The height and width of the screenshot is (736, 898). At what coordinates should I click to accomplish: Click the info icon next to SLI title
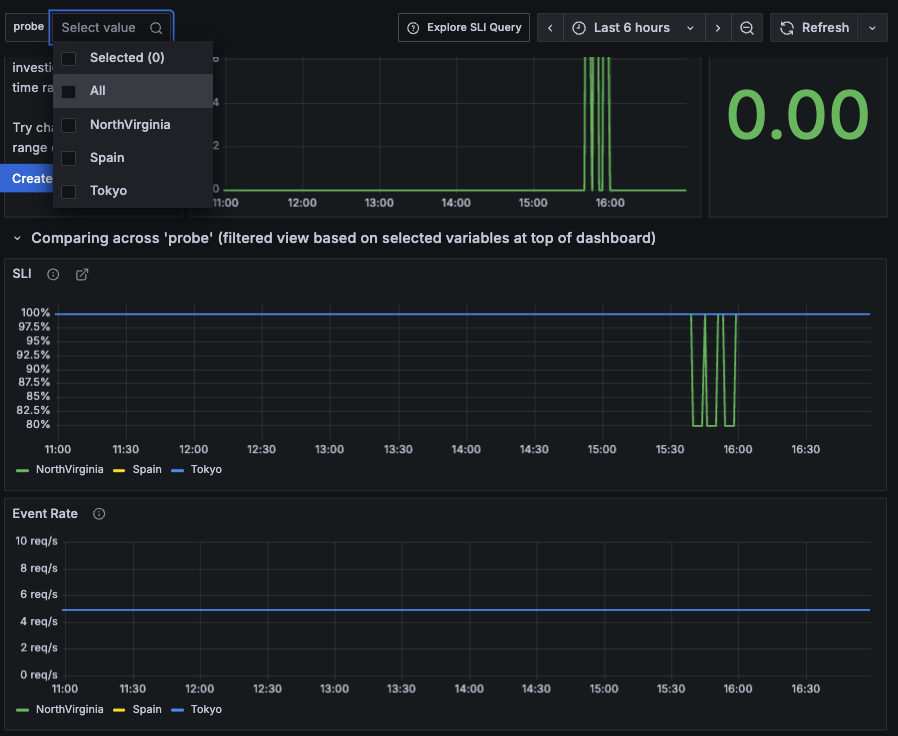point(52,273)
